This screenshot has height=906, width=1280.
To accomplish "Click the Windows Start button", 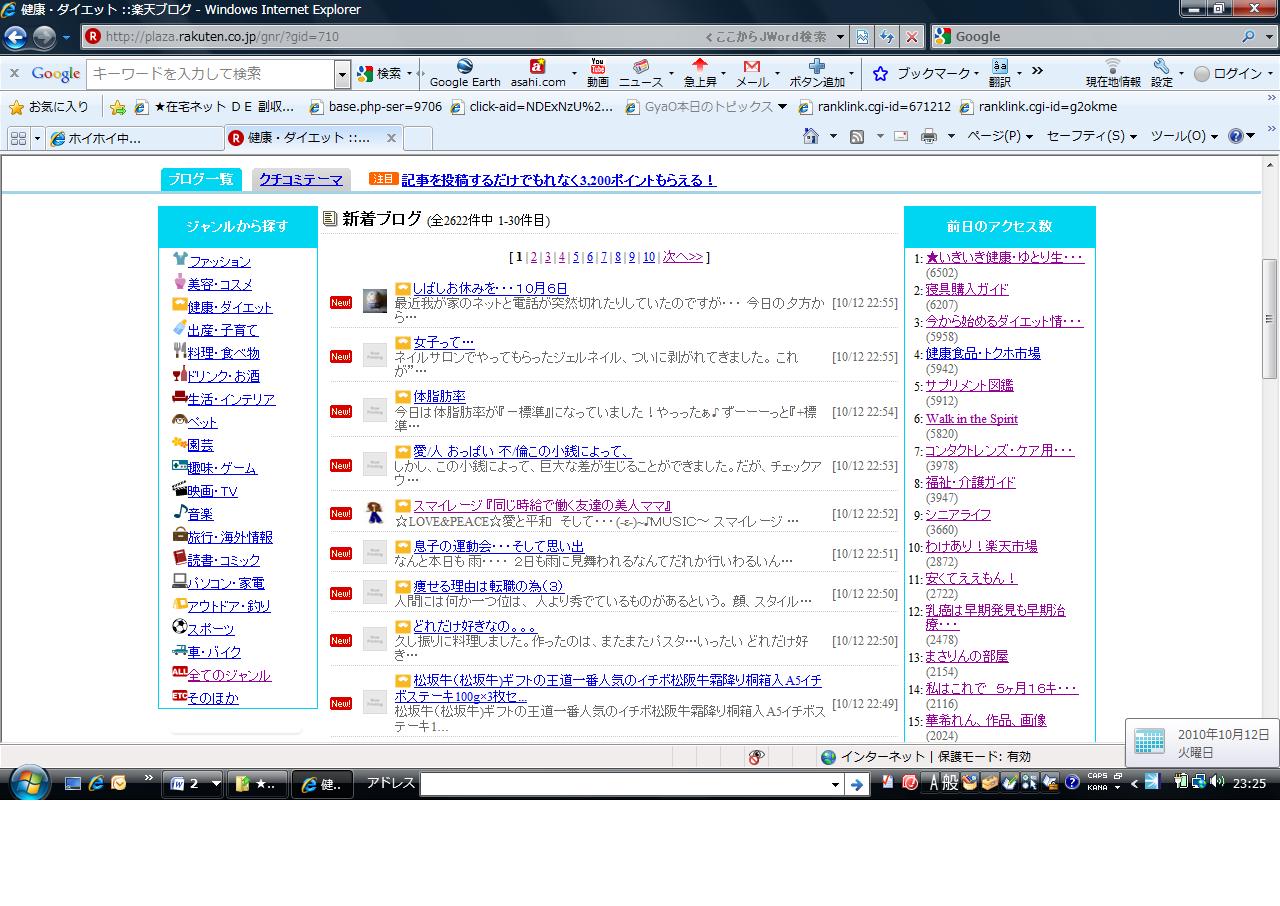I will (28, 783).
